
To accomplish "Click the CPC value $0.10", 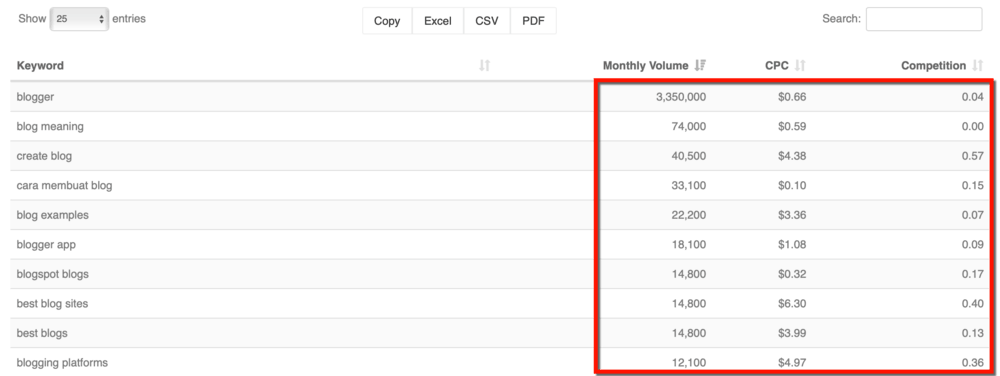I will (792, 185).
